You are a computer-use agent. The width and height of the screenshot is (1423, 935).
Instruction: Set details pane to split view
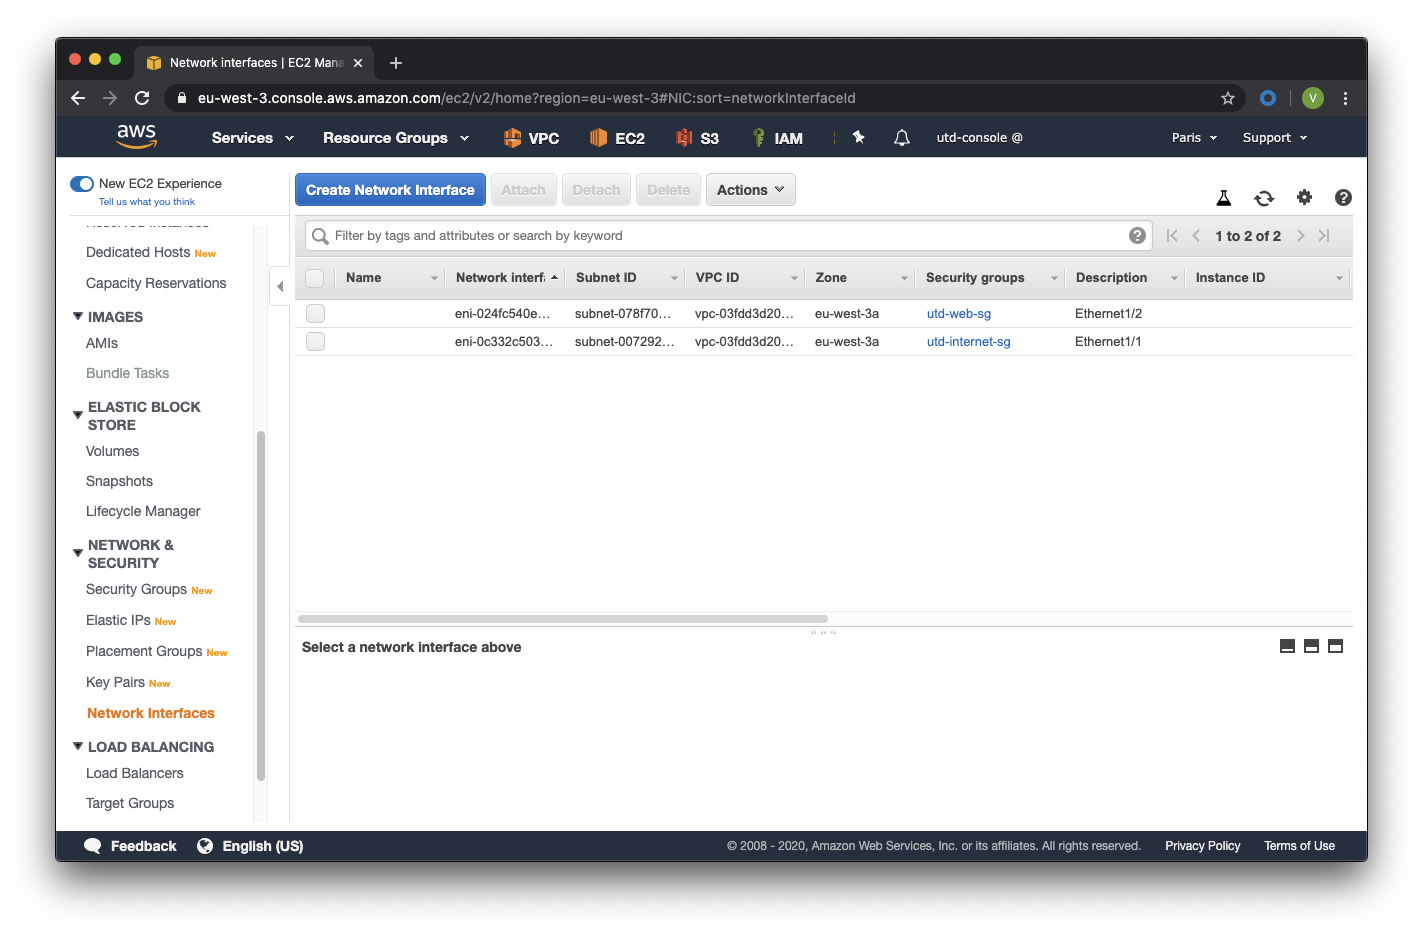pos(1311,646)
